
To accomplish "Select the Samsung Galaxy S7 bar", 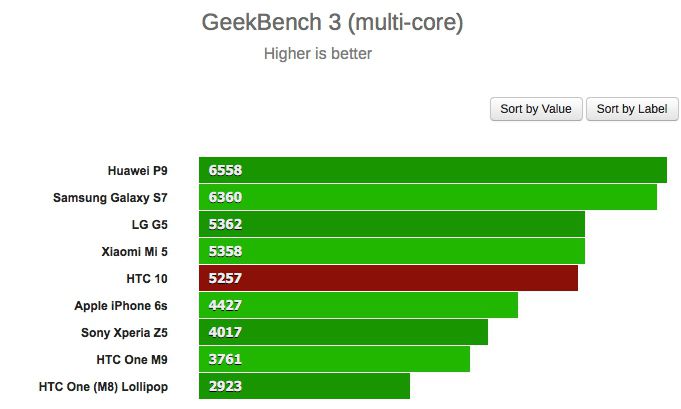I will click(427, 197).
